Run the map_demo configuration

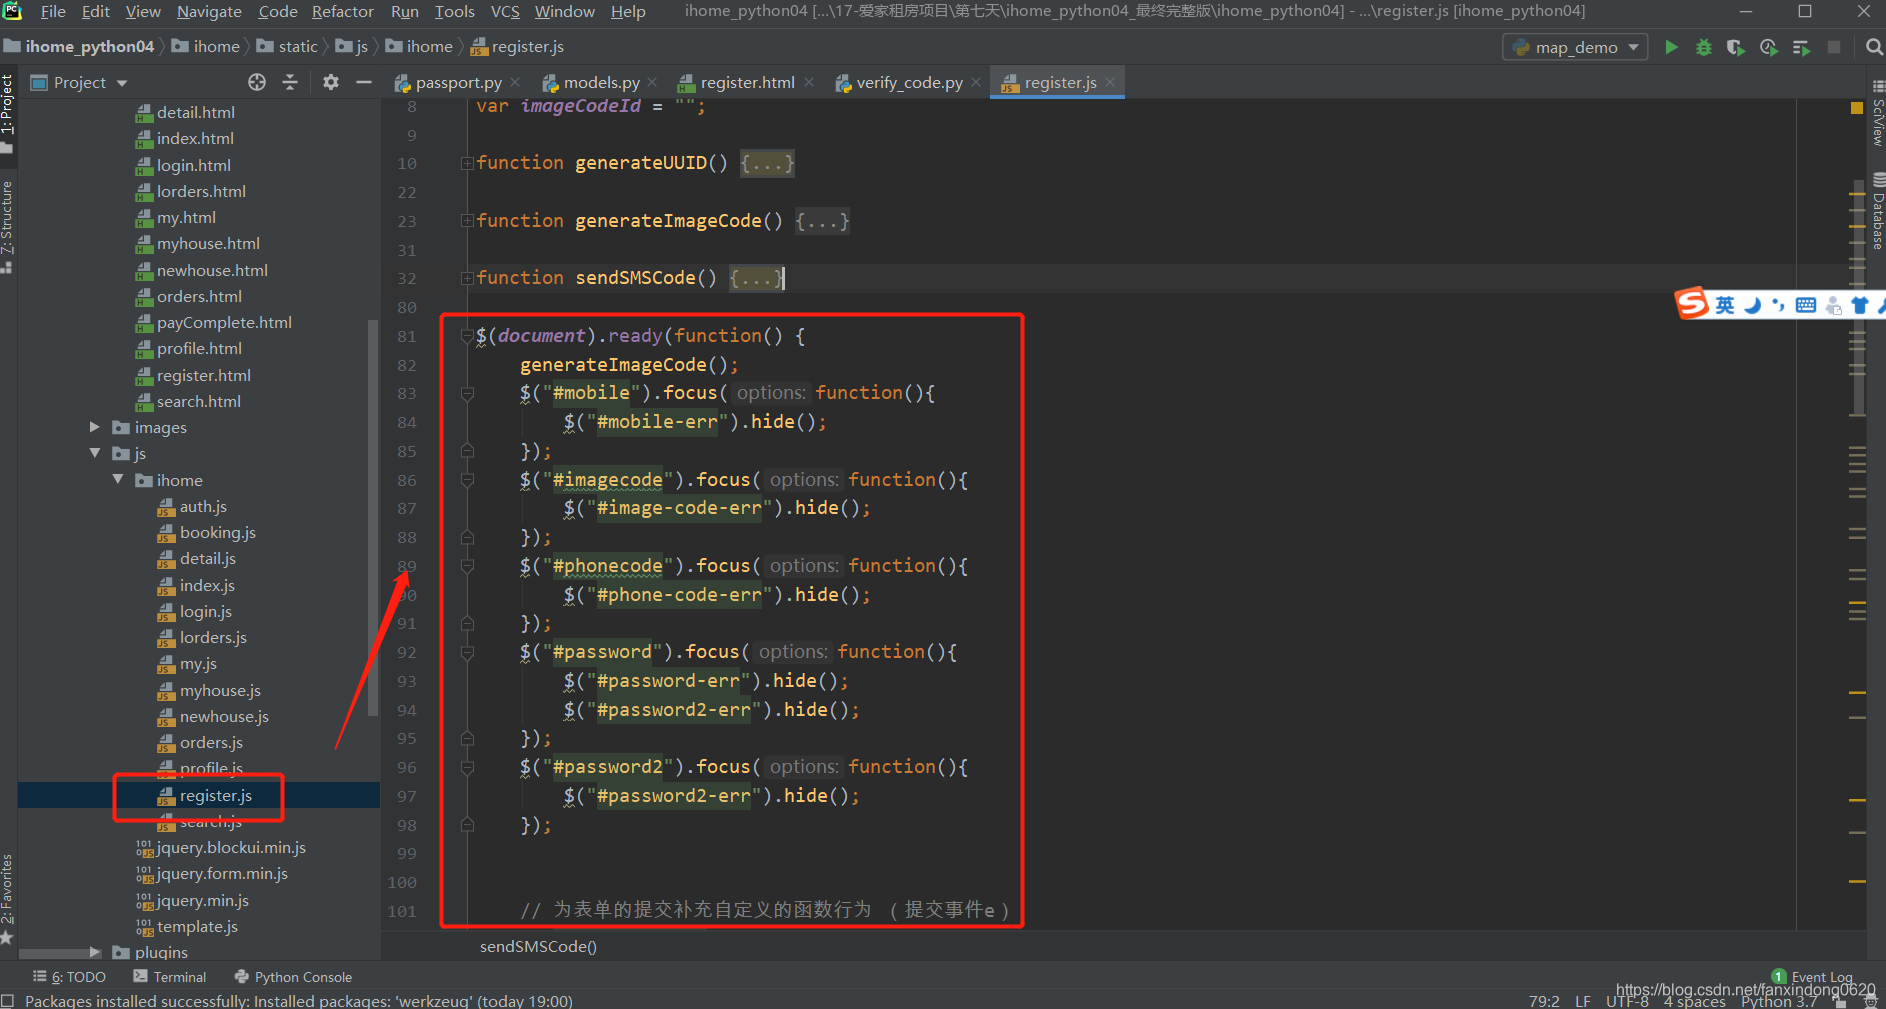(1671, 47)
